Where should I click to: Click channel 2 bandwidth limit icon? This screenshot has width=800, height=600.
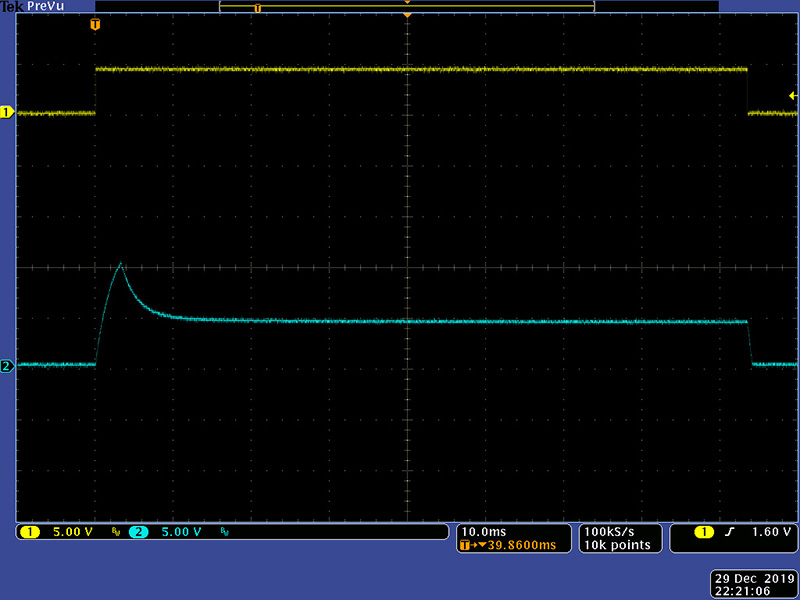pyautogui.click(x=223, y=532)
